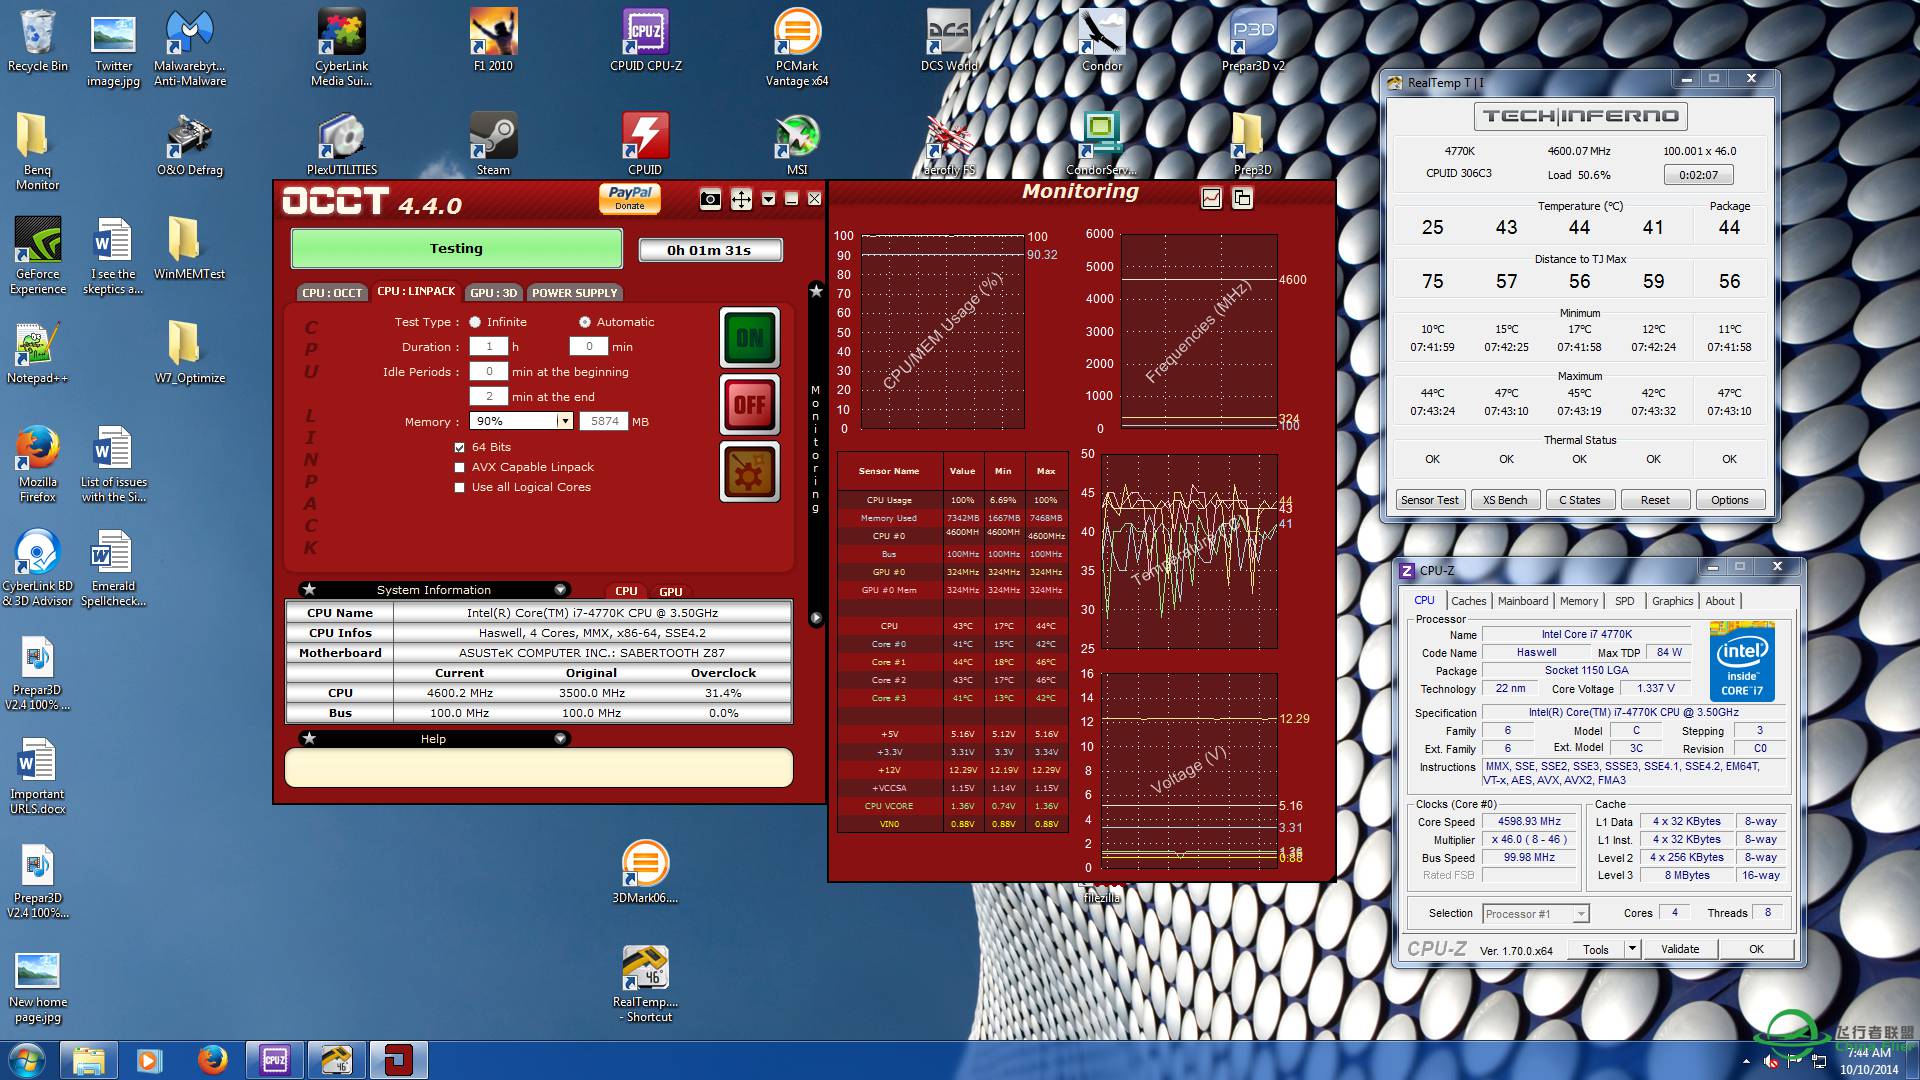Viewport: 1920px width, 1080px height.
Task: Open Windows Start button
Action: pos(26,1060)
